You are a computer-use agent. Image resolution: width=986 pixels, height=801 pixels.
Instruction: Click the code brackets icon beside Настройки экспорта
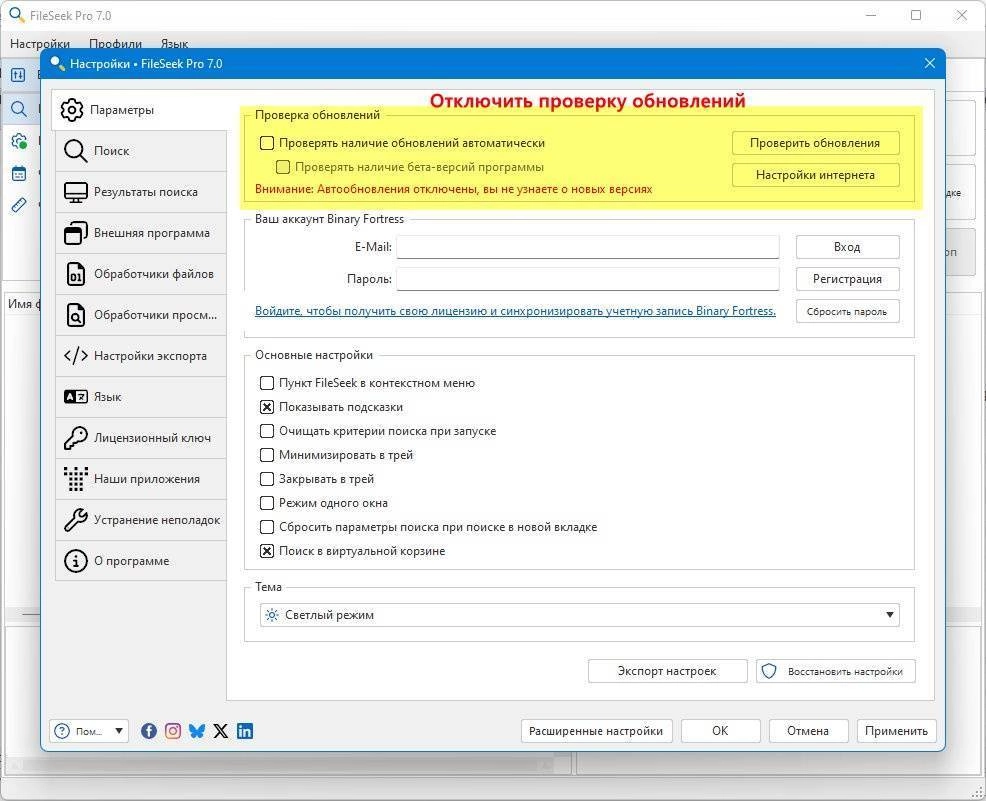point(75,356)
